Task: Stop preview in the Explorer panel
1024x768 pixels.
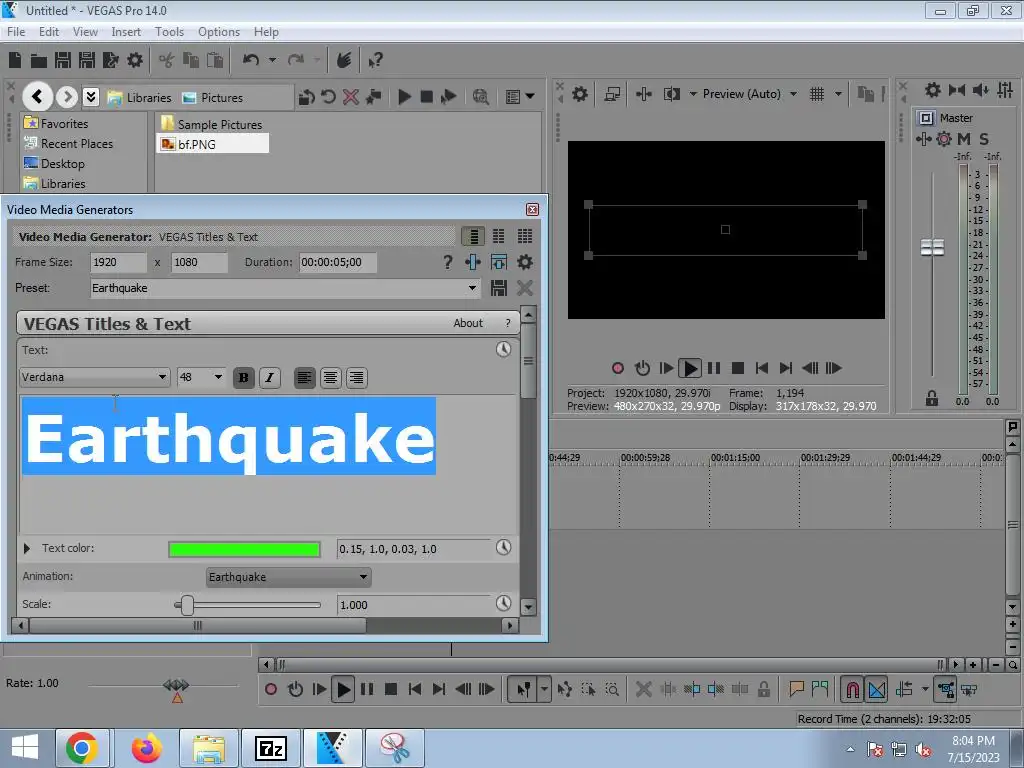Action: click(426, 97)
